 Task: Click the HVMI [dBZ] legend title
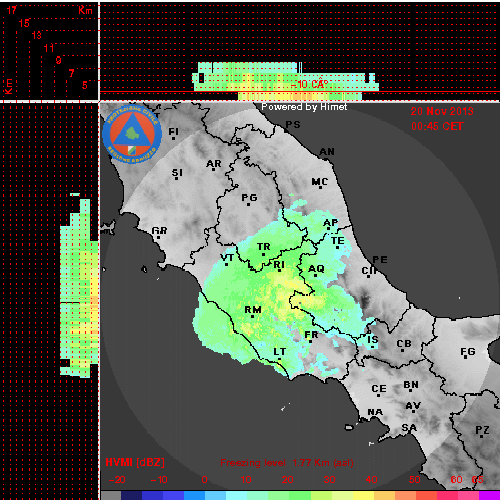click(x=135, y=462)
